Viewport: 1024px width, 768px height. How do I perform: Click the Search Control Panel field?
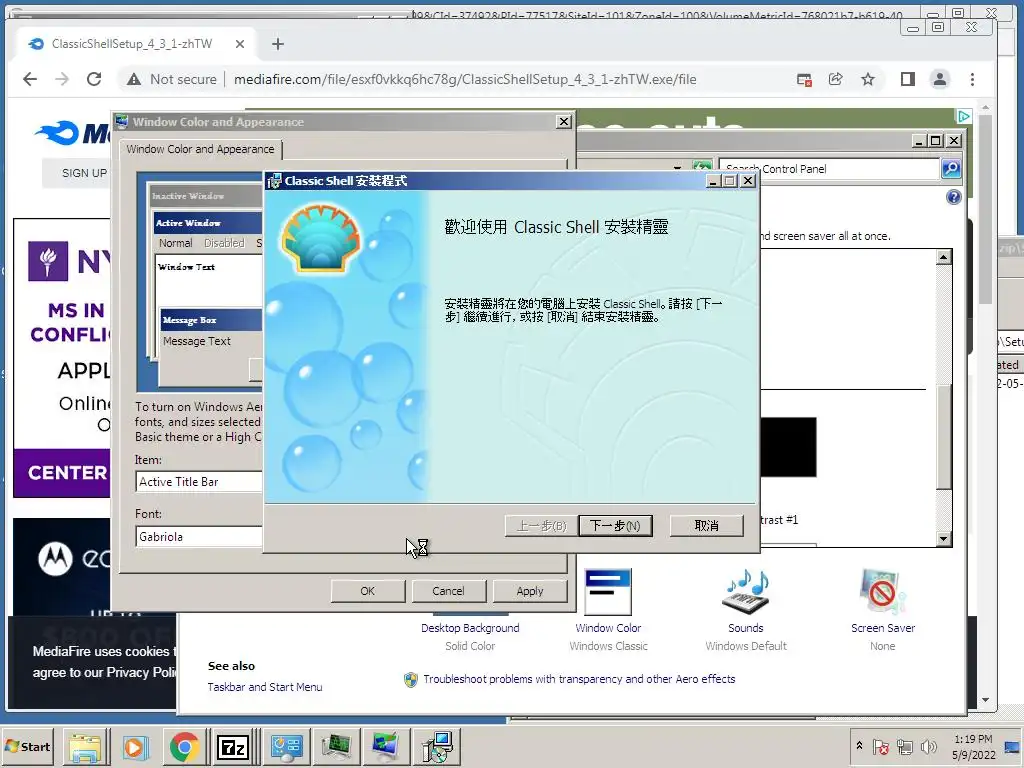[x=829, y=169]
